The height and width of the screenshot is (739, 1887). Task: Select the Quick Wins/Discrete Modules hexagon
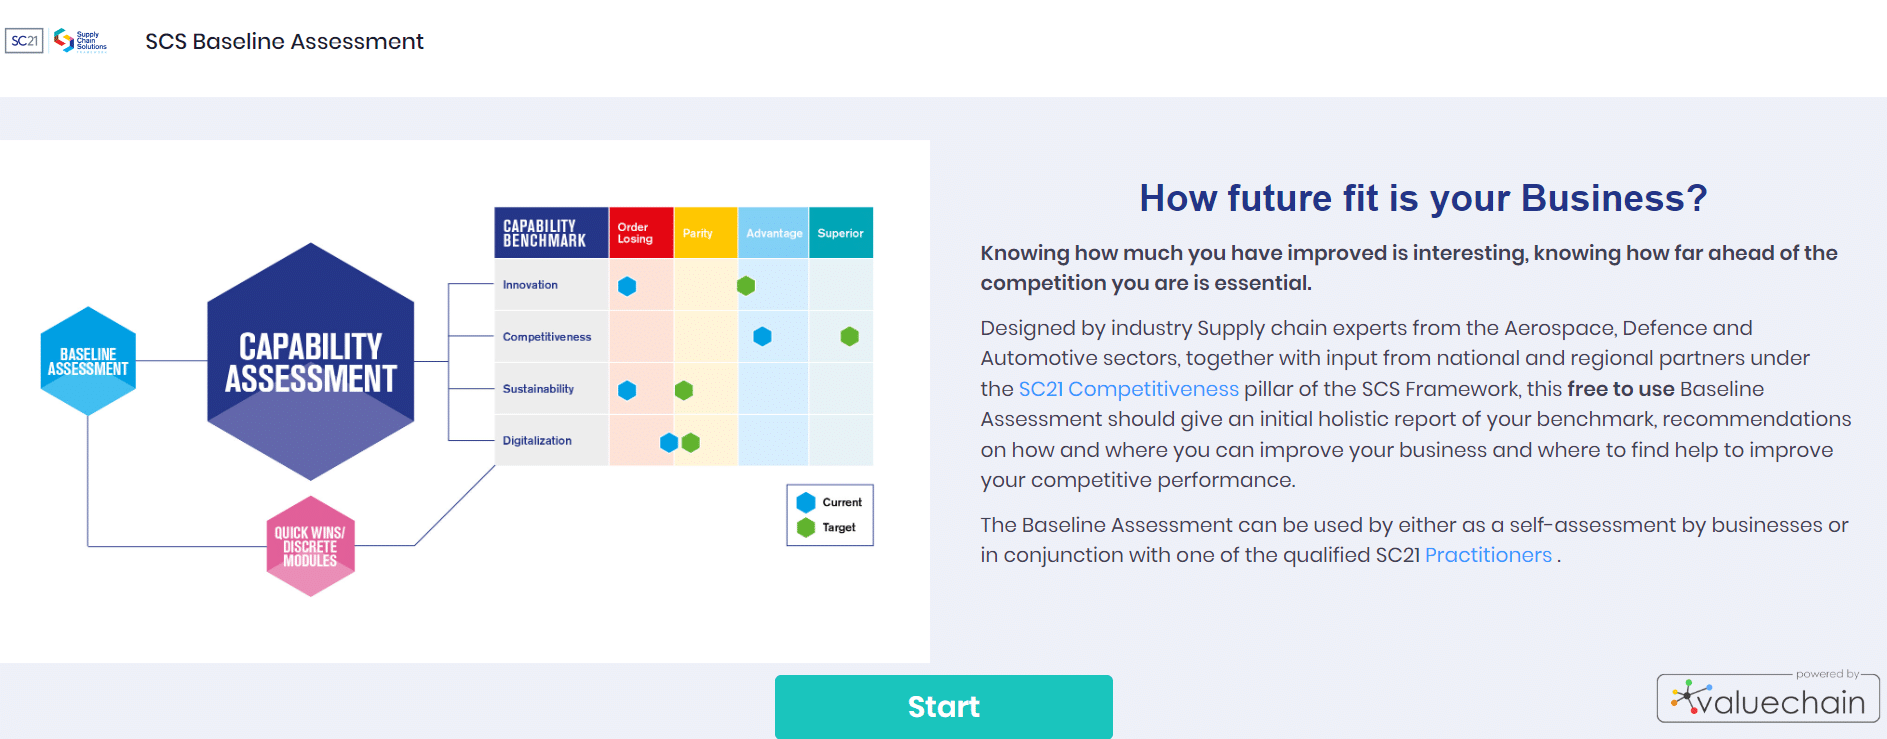(x=310, y=546)
